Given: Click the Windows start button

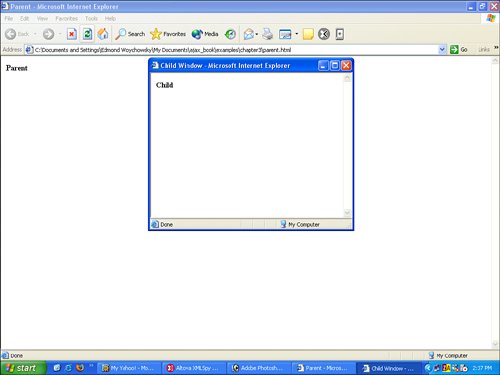Looking at the screenshot, I should point(22,368).
